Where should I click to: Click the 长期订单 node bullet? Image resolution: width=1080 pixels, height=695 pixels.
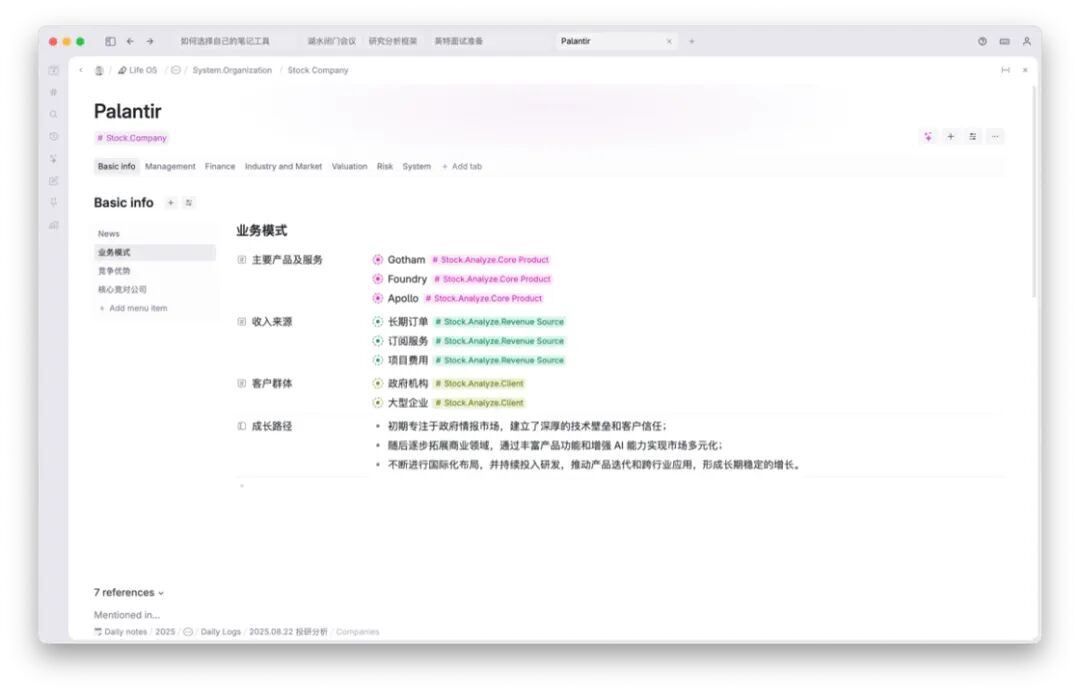click(x=378, y=322)
